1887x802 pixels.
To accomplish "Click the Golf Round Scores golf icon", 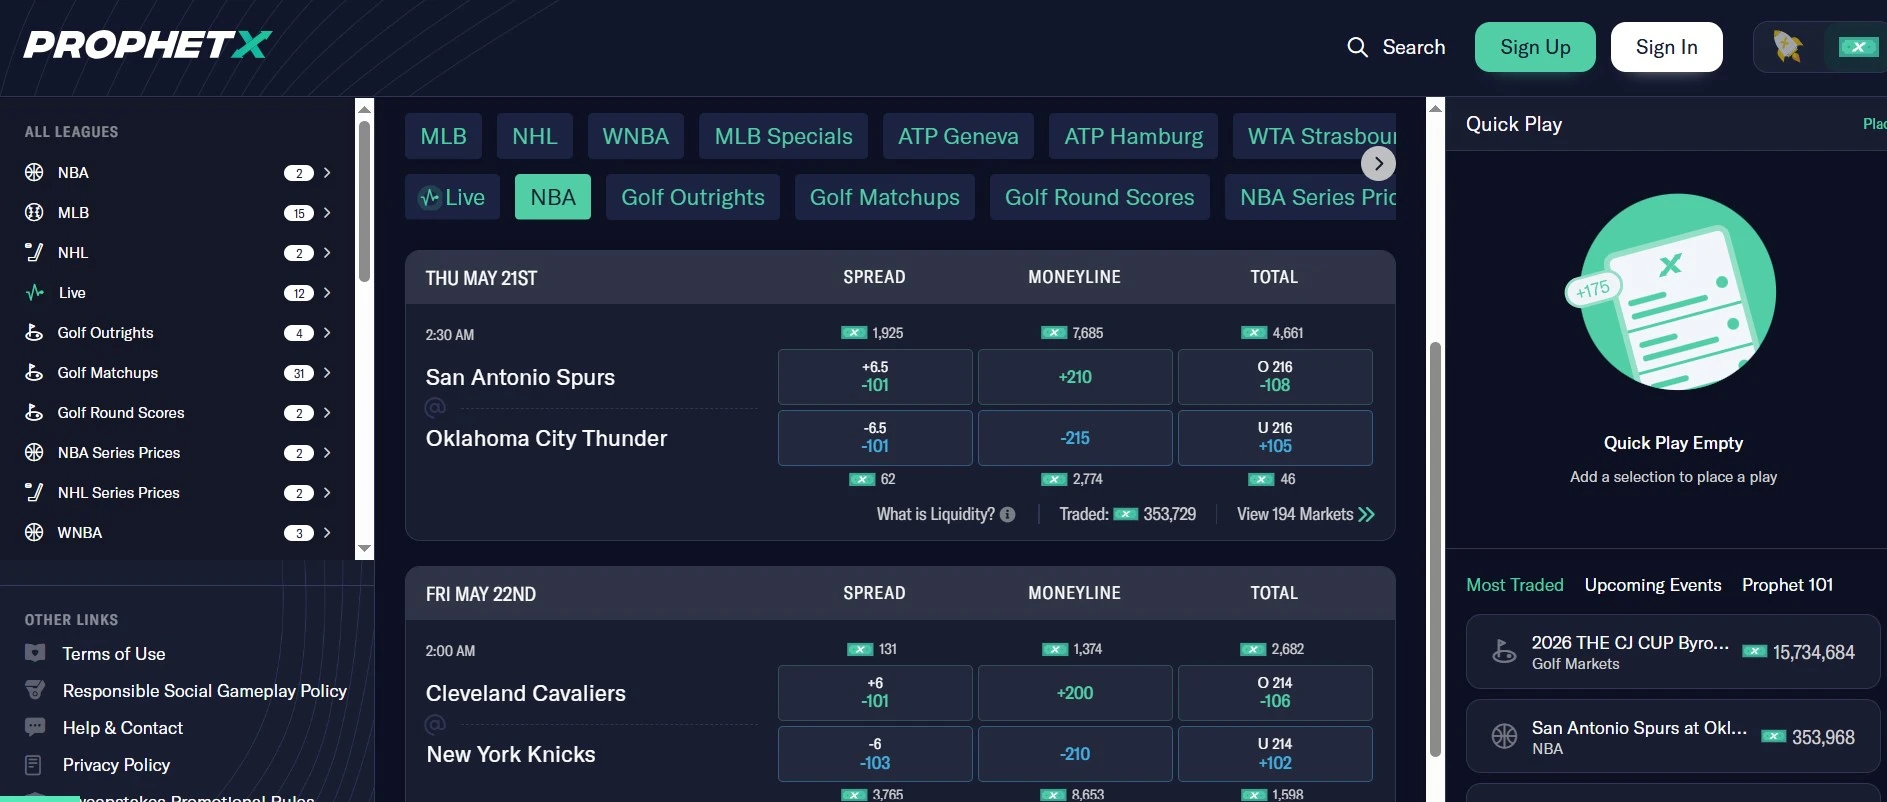I will click(34, 412).
